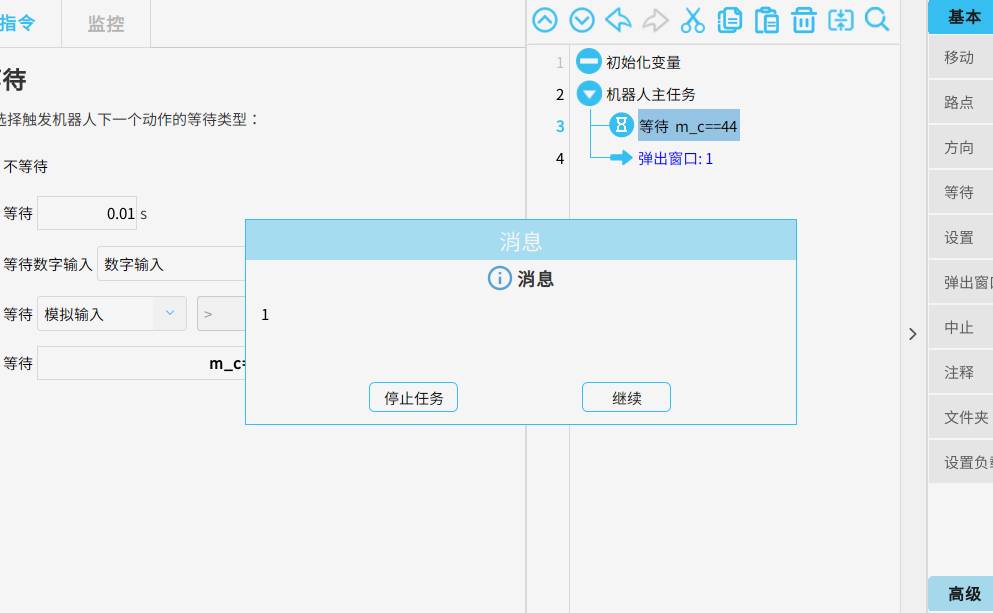
Task: Click the scissors cut icon
Action: click(692, 19)
